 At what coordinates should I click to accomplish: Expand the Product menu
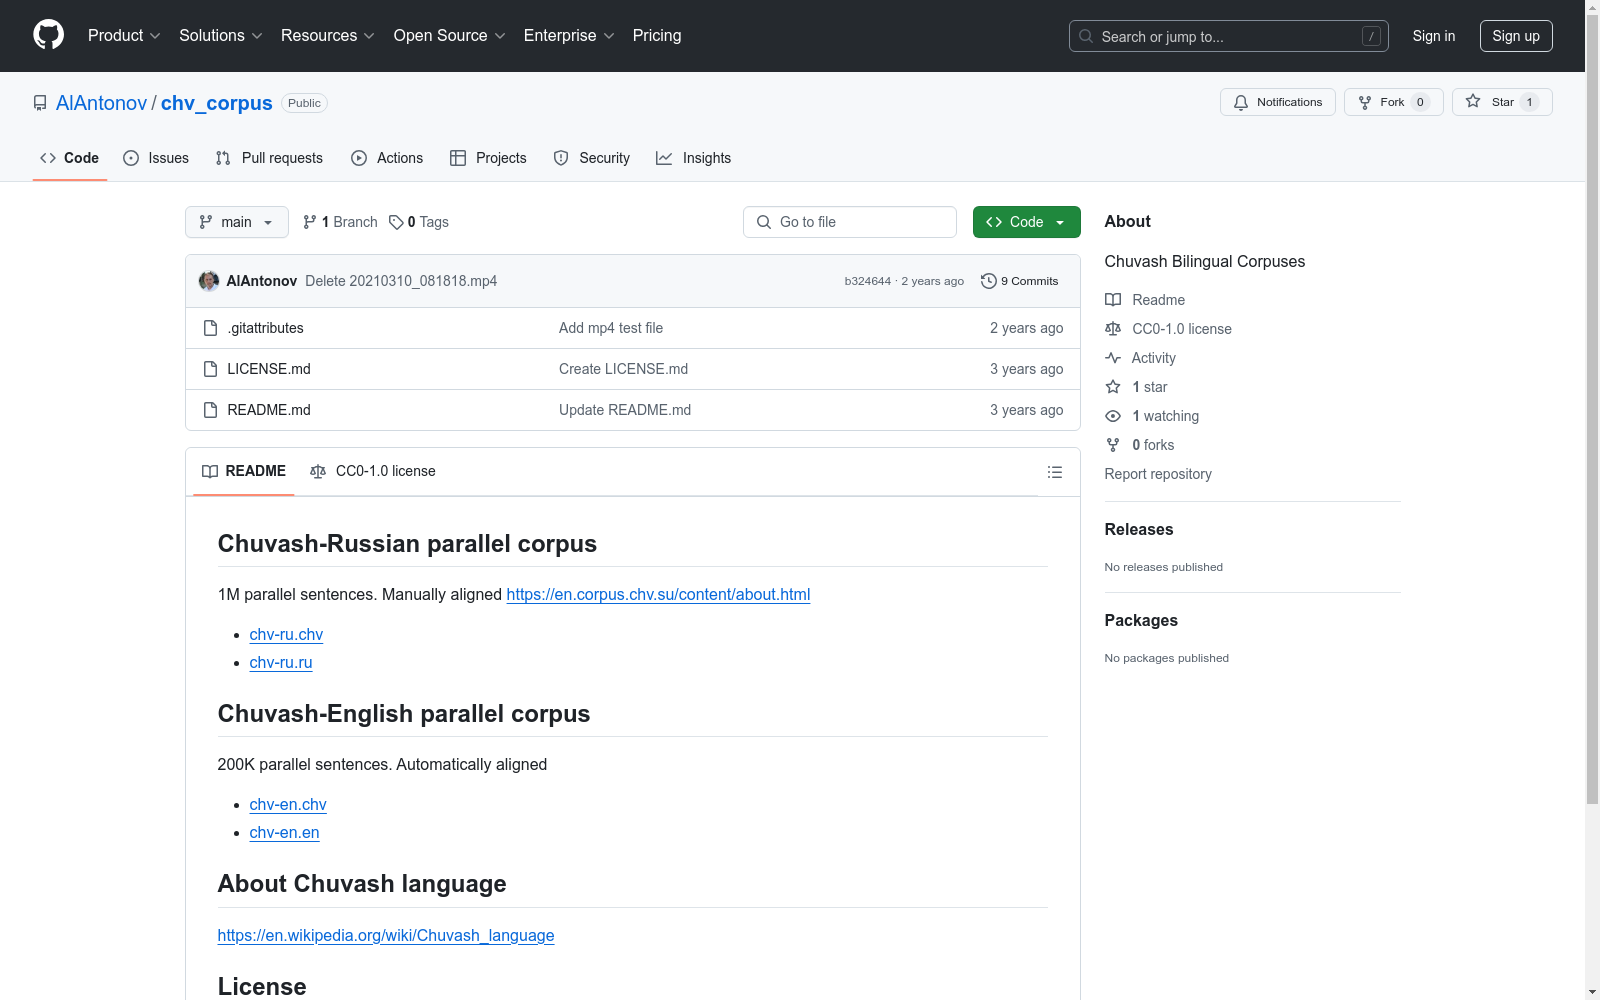click(x=124, y=36)
